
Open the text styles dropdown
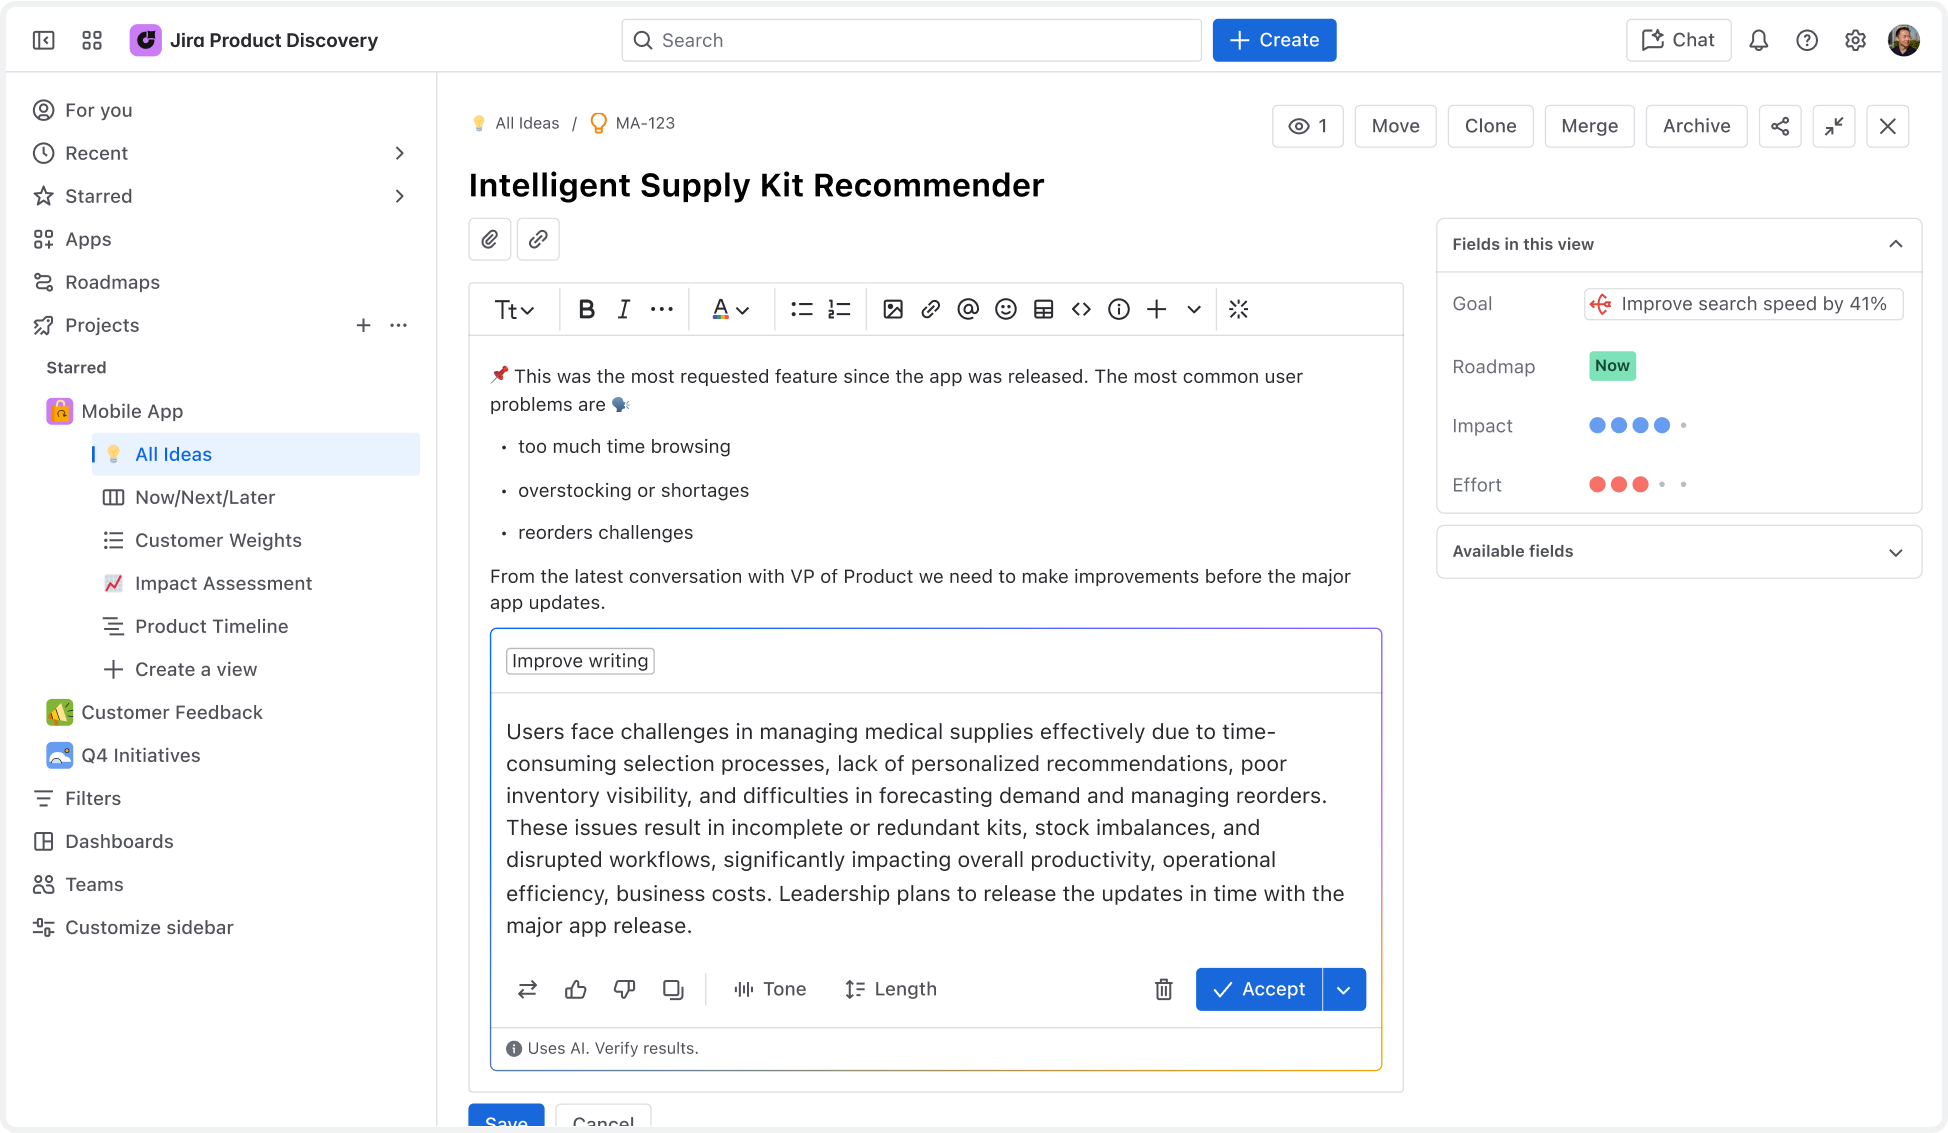point(514,309)
